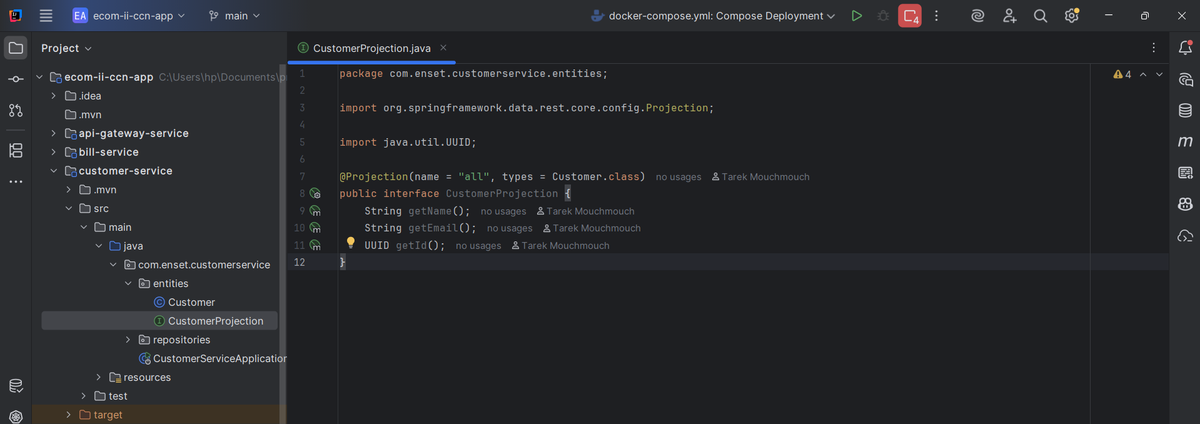Expand the bill-service module
1200x424 pixels.
pos(53,152)
